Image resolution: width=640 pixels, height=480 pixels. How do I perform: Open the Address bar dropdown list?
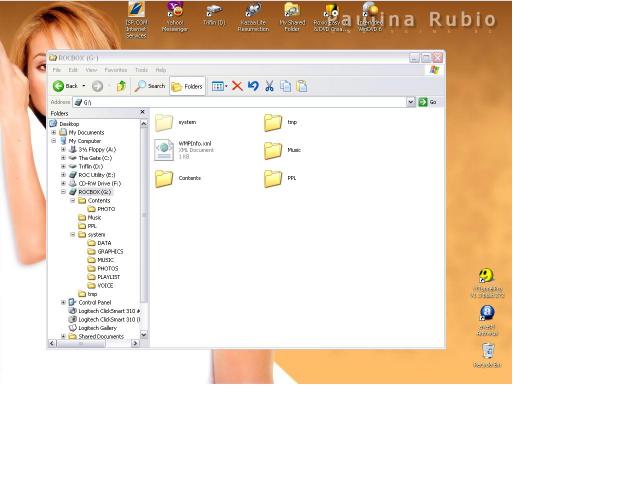click(411, 102)
